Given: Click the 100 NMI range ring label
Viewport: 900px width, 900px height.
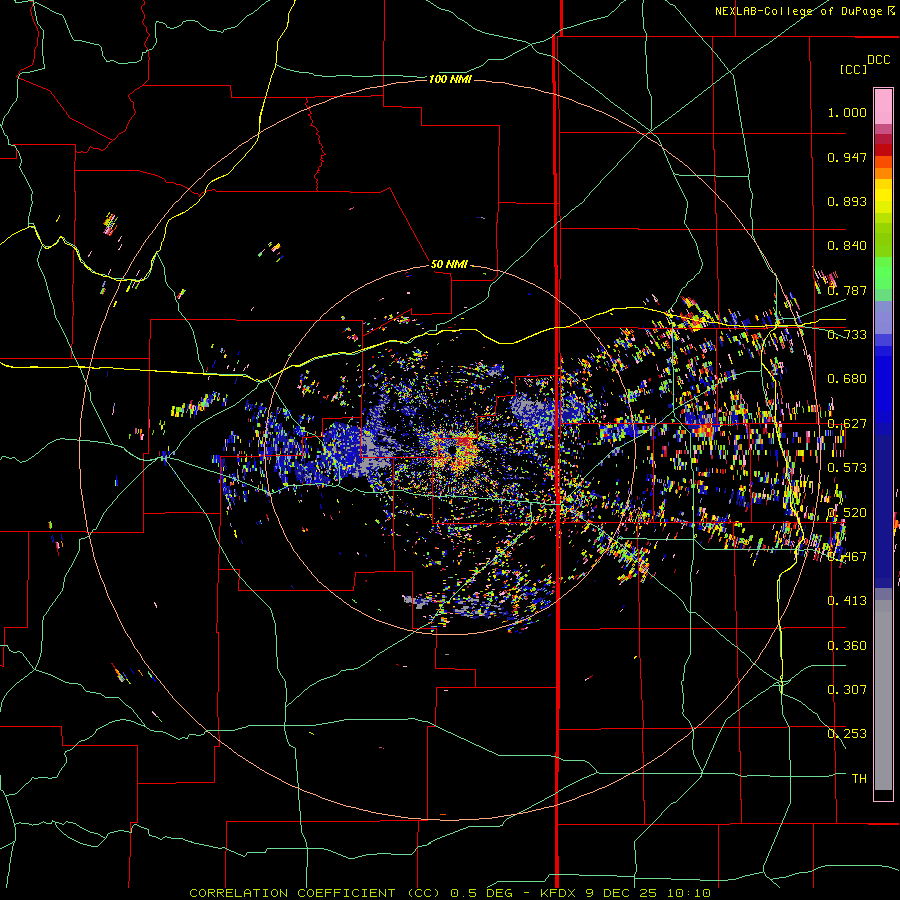Looking at the screenshot, I should point(450,79).
